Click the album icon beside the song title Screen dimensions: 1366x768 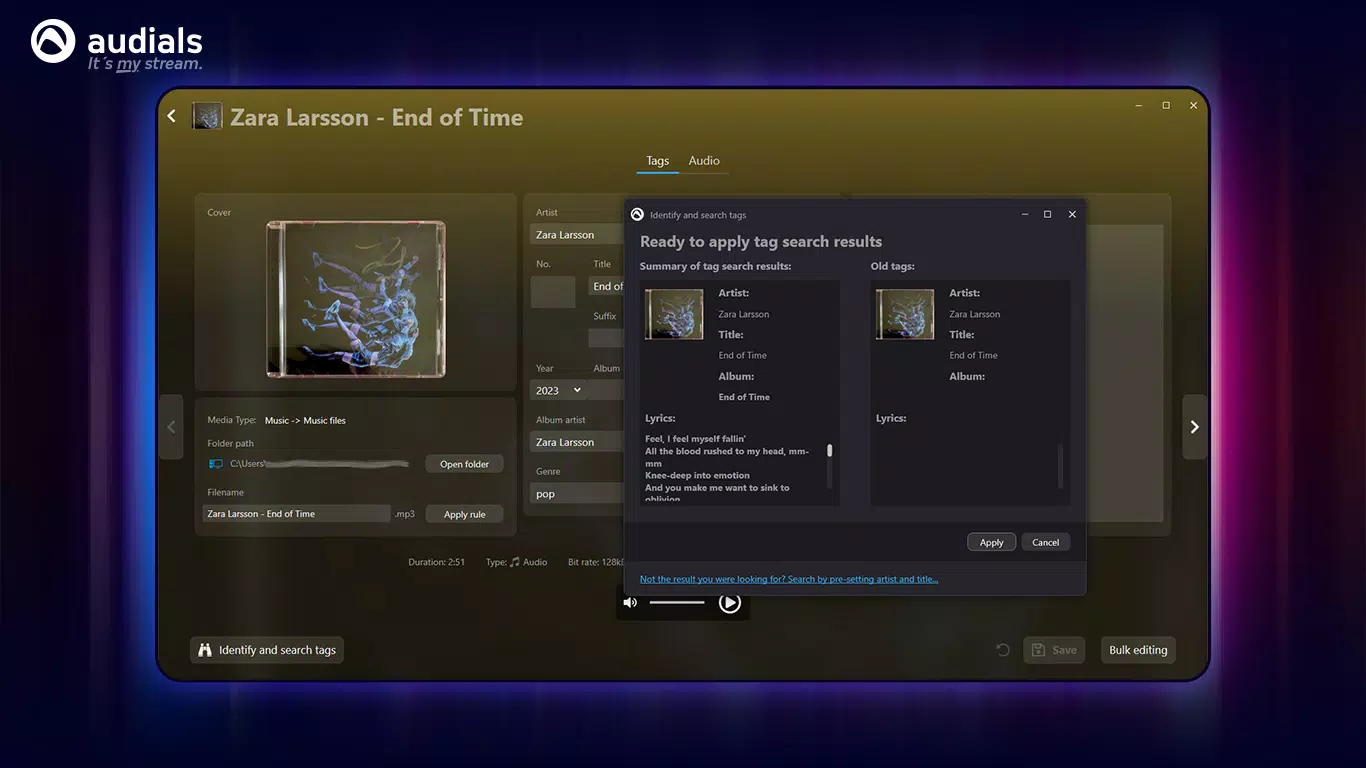[x=207, y=116]
